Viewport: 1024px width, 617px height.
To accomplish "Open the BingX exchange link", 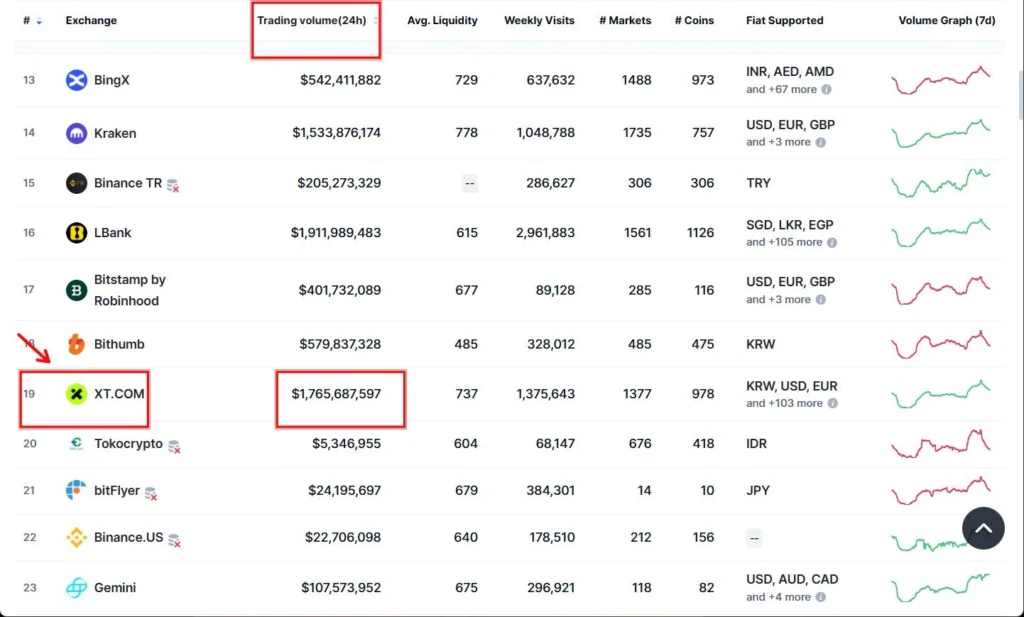I will [x=112, y=80].
